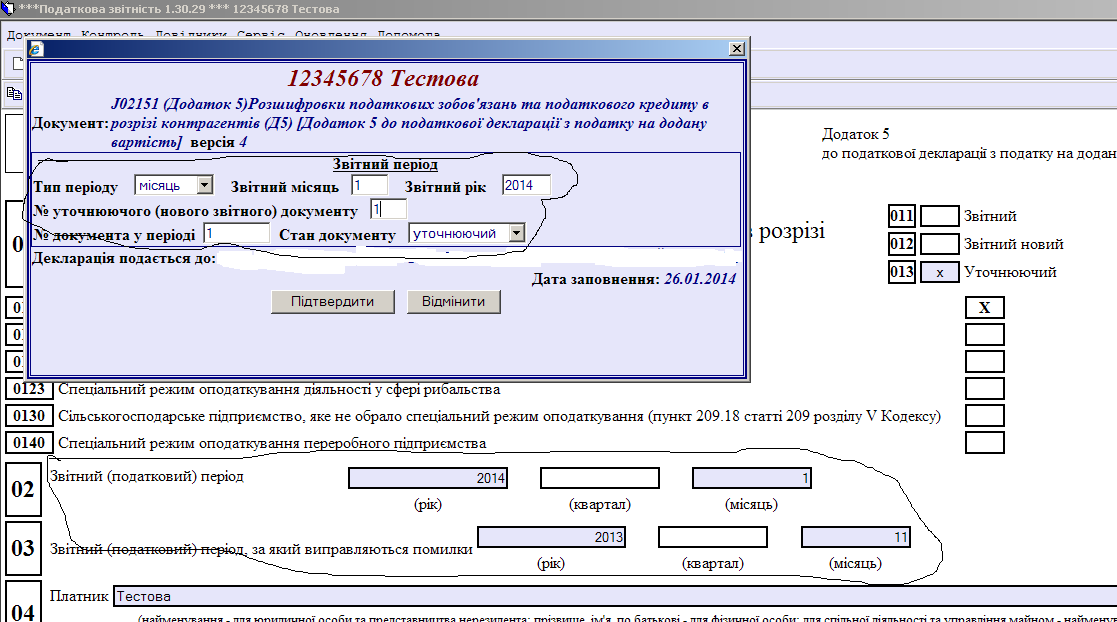This screenshot has width=1117, height=622.
Task: Click the application icon in main title bar
Action: click(9, 9)
